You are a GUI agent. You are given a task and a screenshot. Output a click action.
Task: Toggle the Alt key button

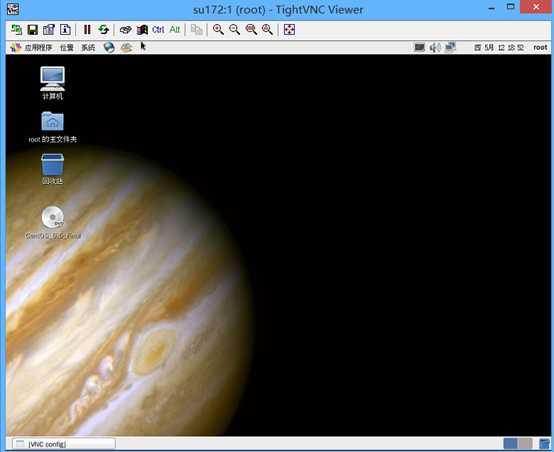175,30
